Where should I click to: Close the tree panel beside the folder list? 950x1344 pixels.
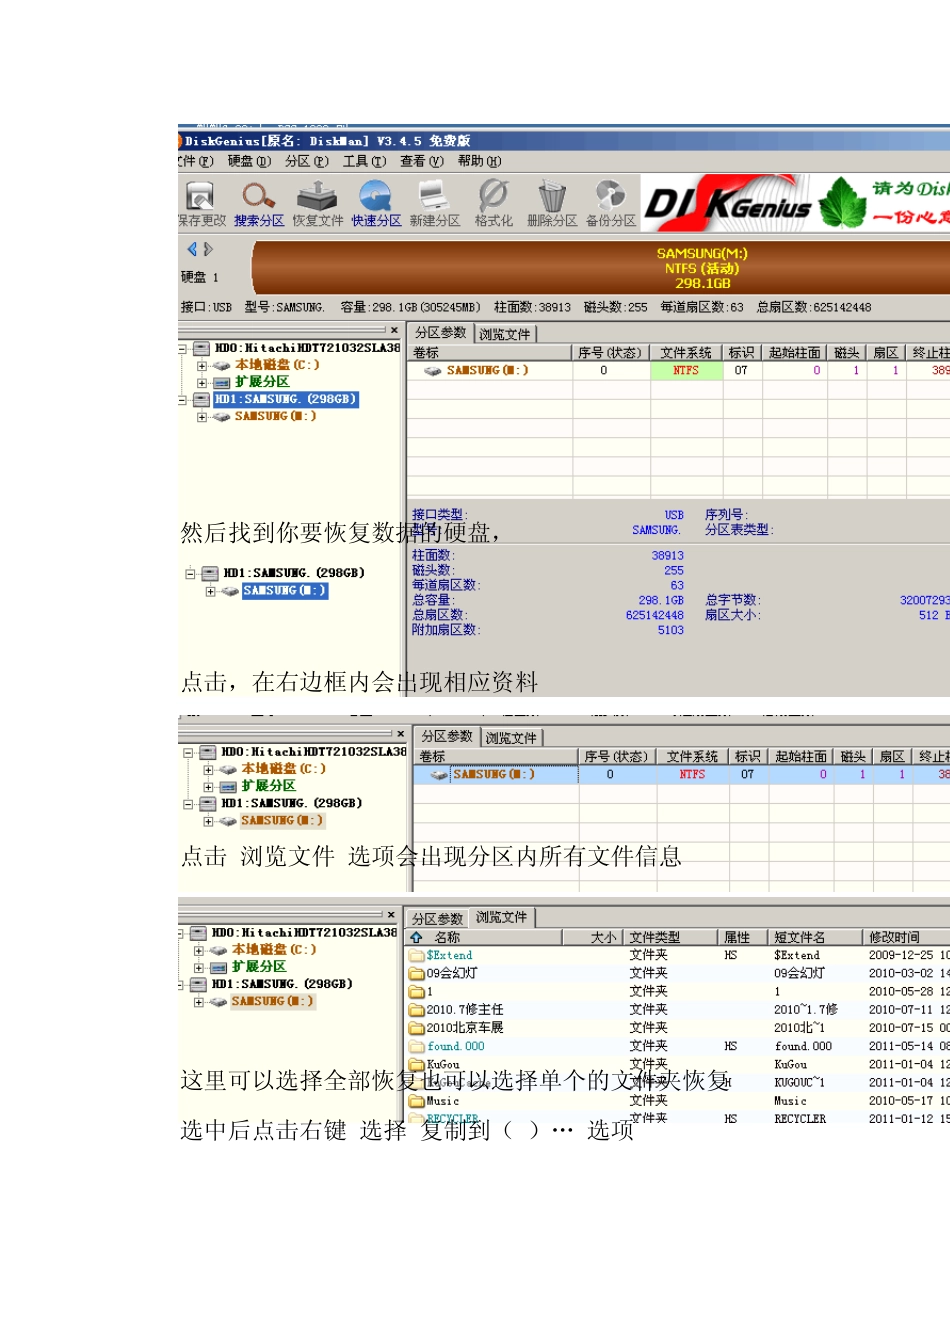391,915
